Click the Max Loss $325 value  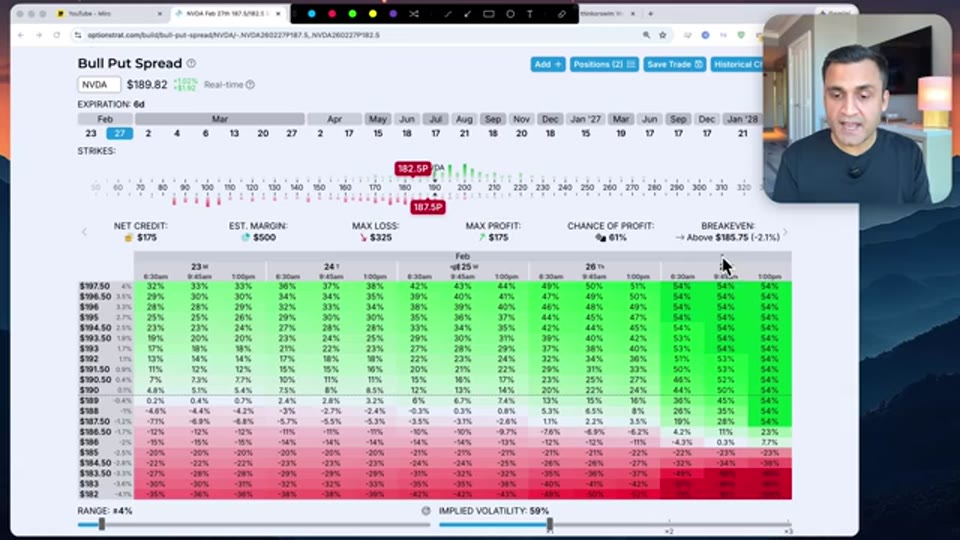[x=380, y=238]
